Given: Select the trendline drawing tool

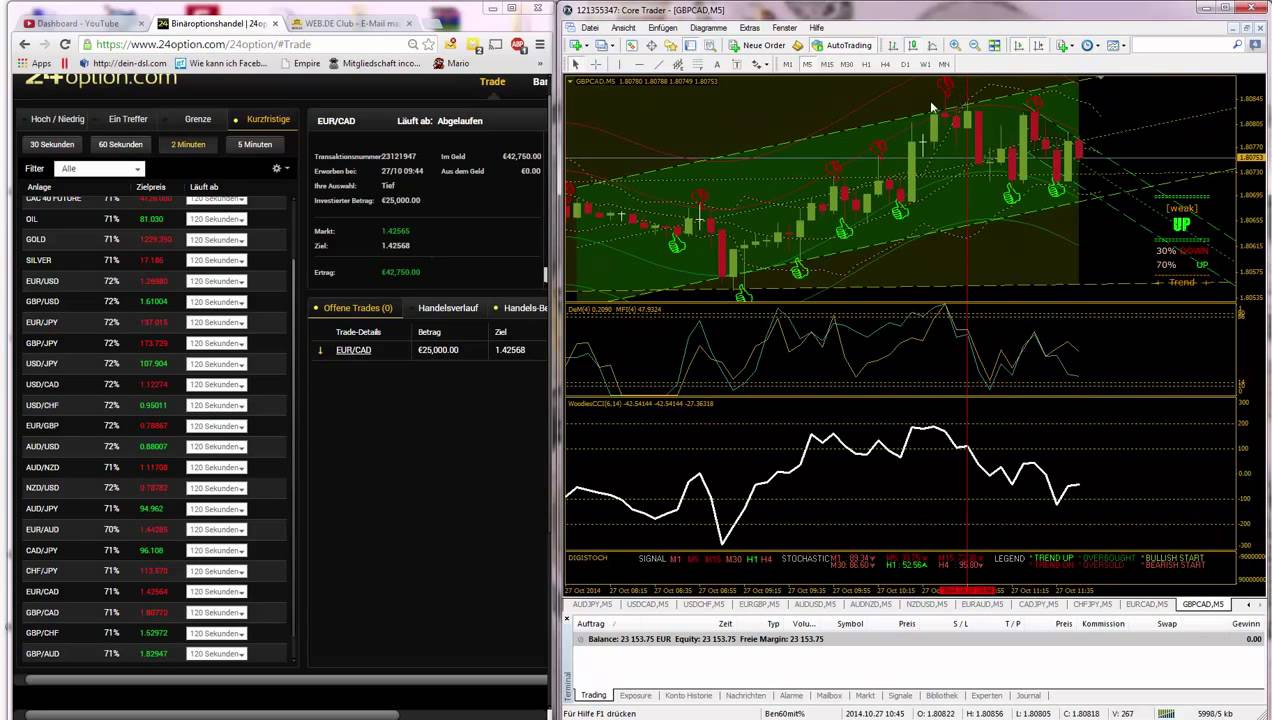Looking at the screenshot, I should click(658, 64).
